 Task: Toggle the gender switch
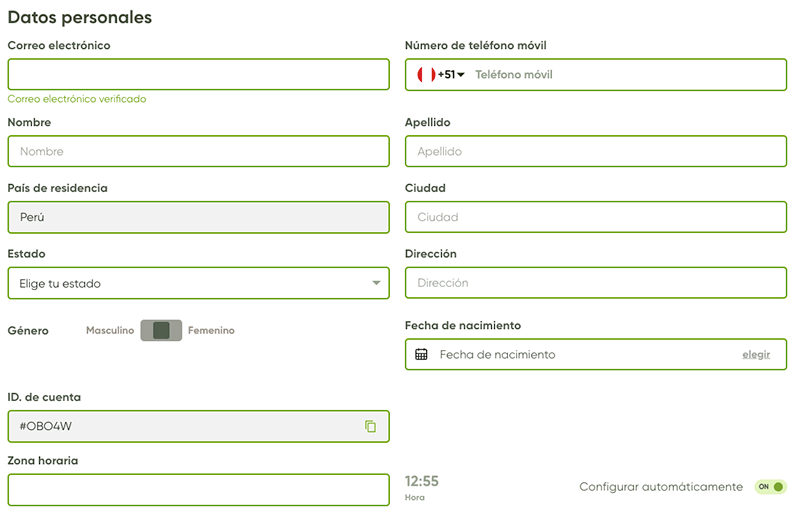(161, 330)
